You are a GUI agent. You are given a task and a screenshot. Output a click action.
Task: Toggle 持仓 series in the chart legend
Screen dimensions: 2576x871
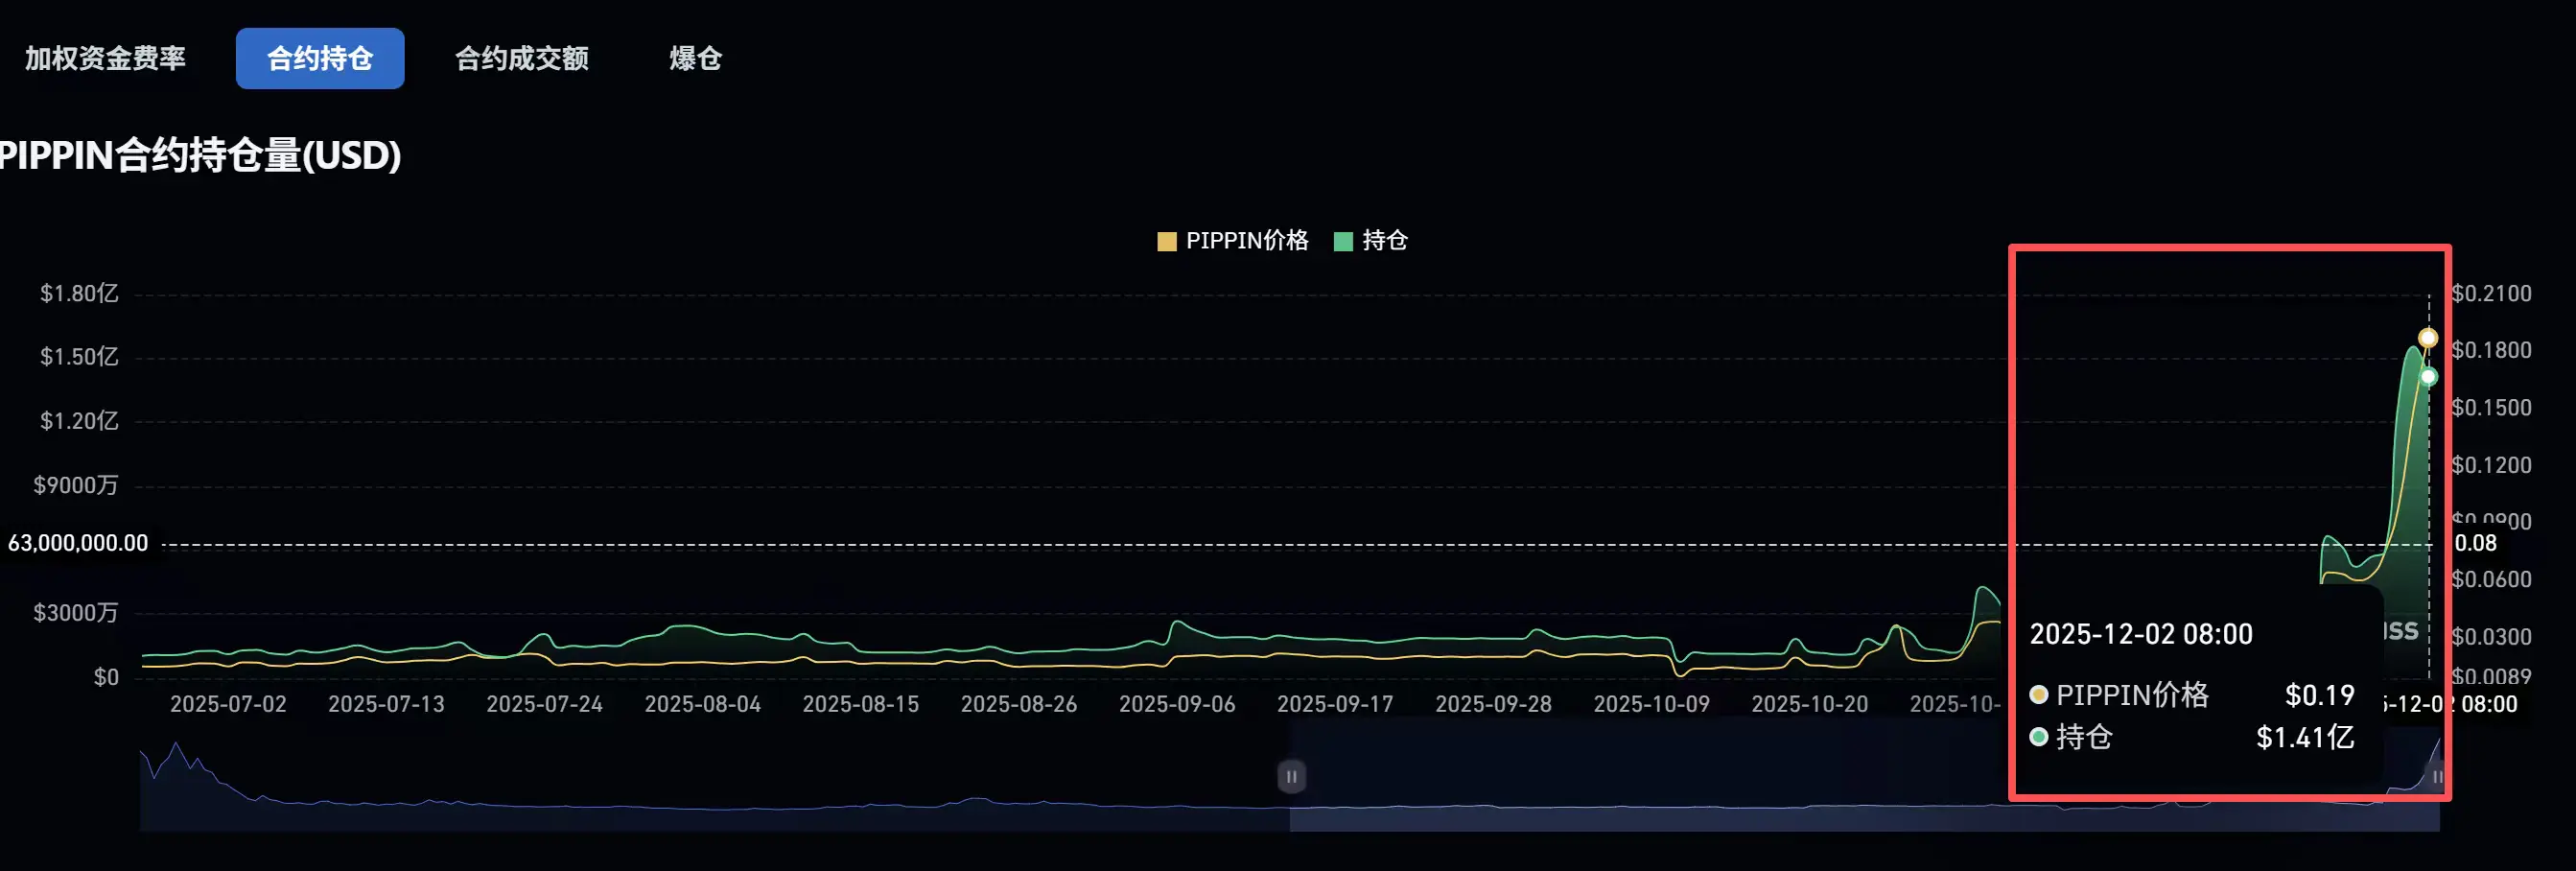pyautogui.click(x=1371, y=240)
